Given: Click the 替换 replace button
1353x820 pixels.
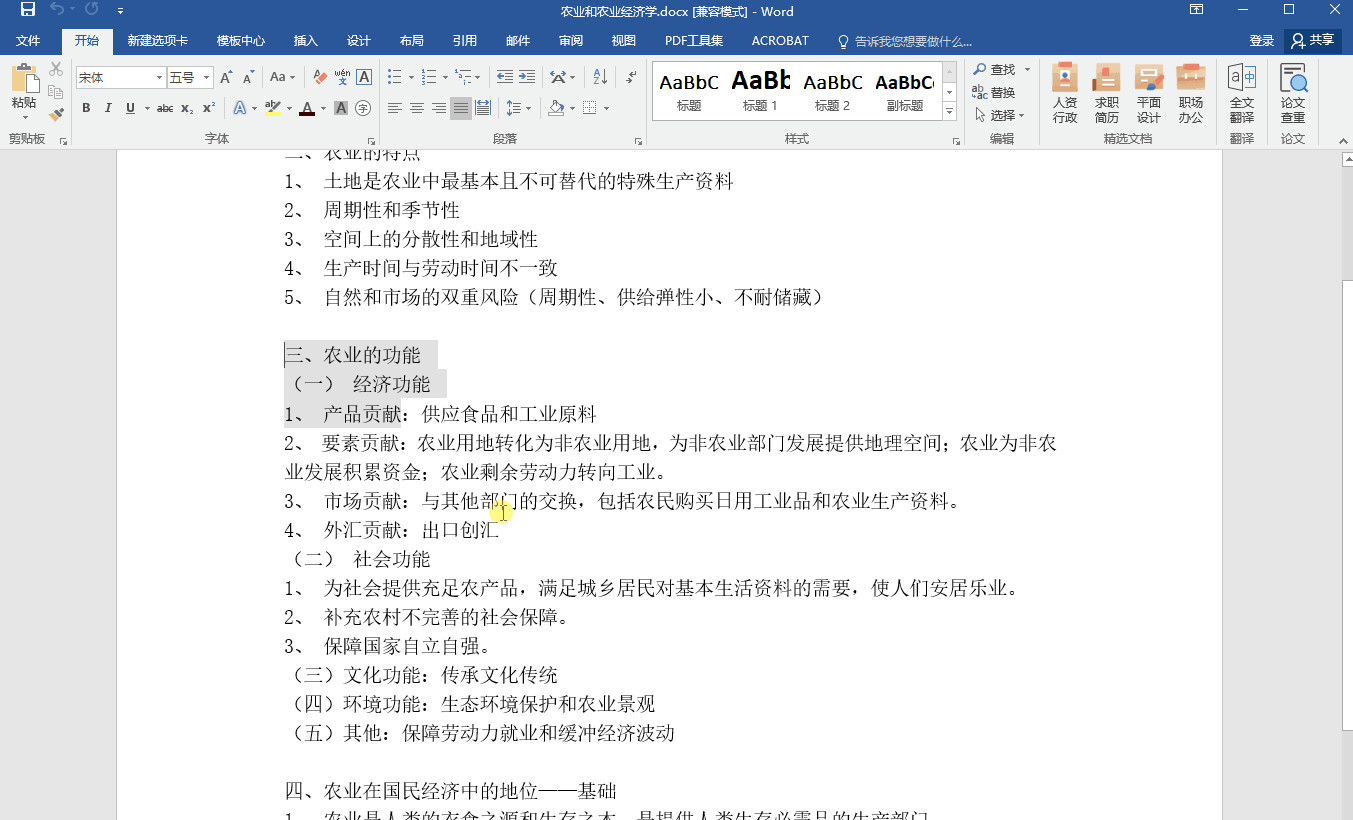Looking at the screenshot, I should [995, 92].
